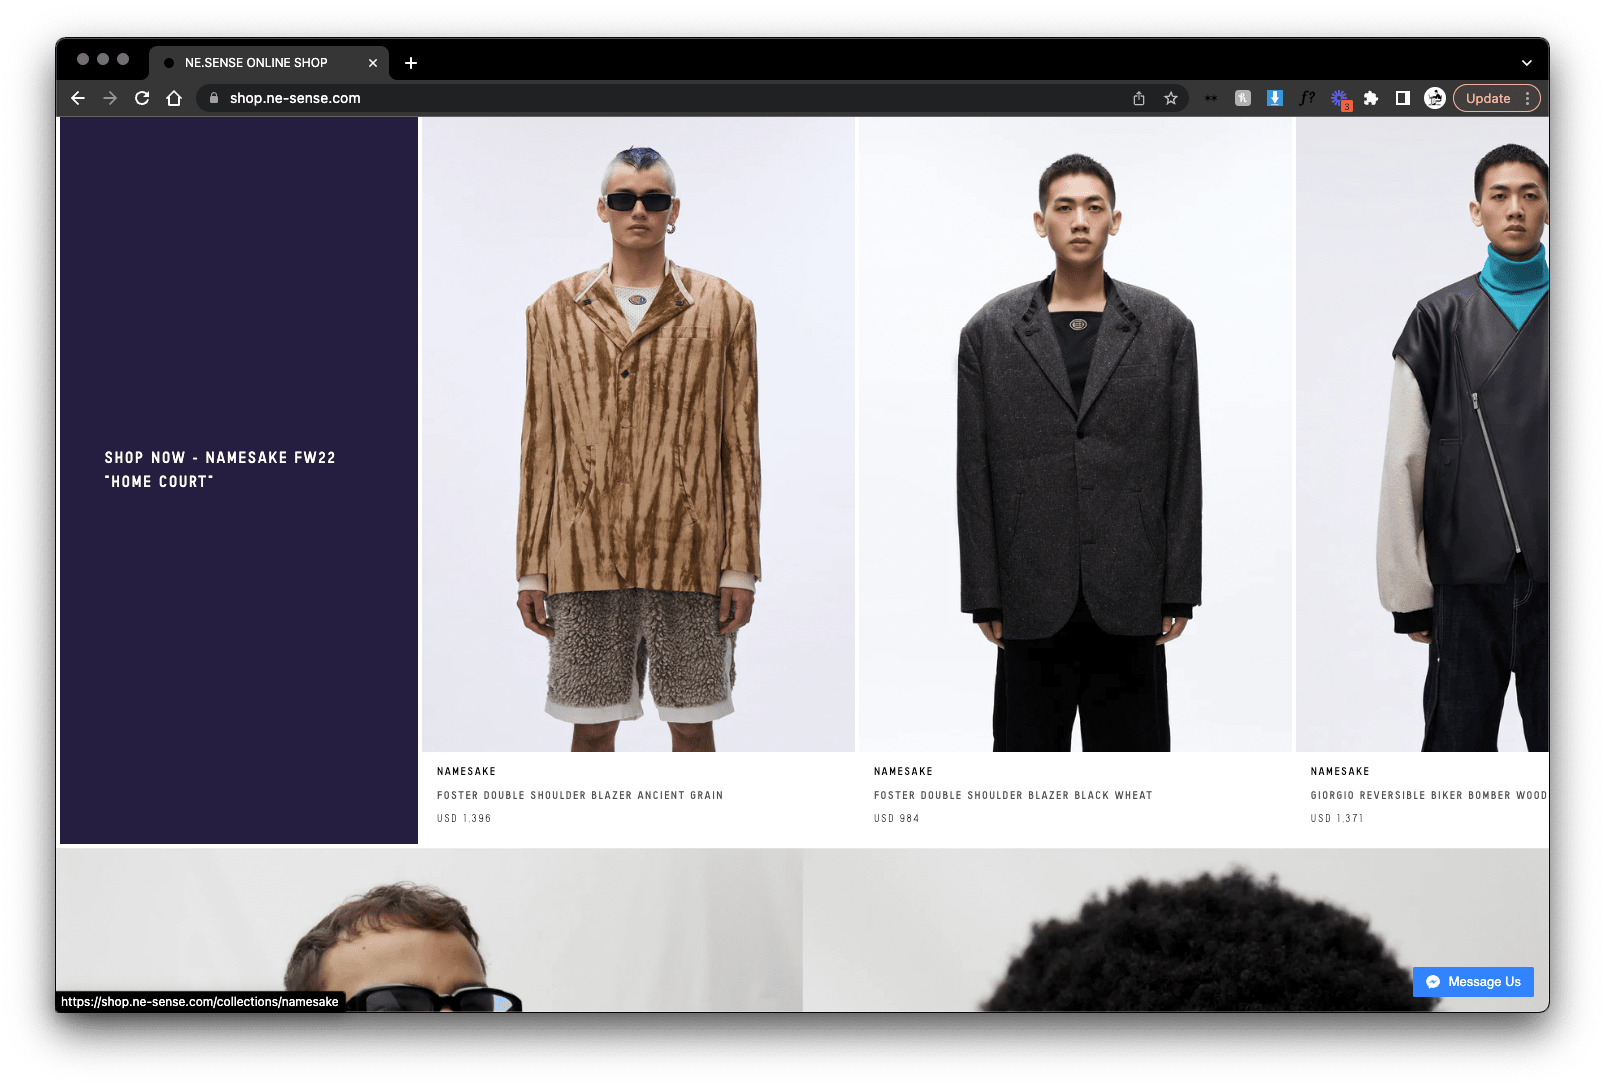Reload the current page
The image size is (1605, 1086).
pos(142,98)
